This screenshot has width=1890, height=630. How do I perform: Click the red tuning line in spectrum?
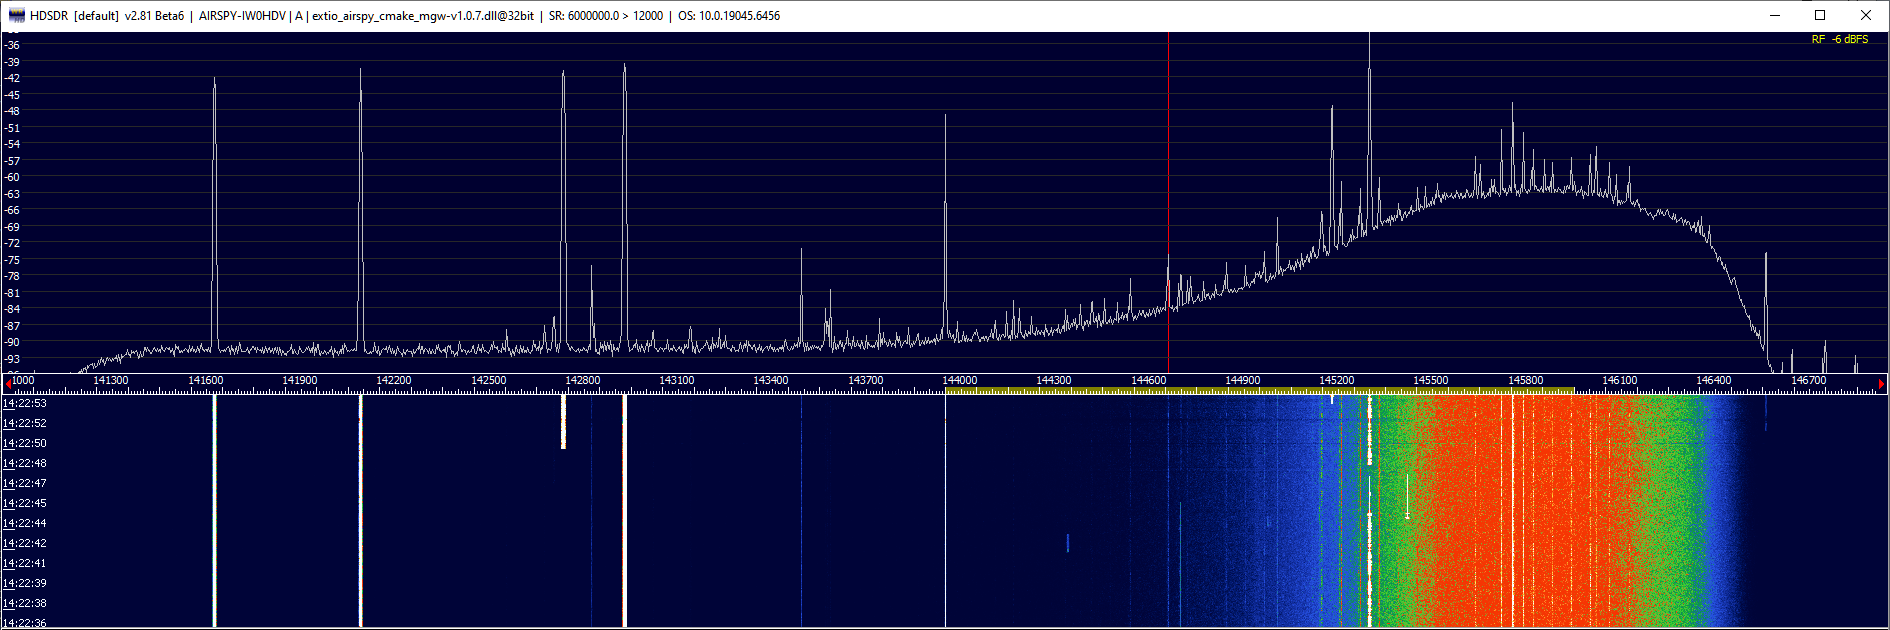(x=1168, y=200)
